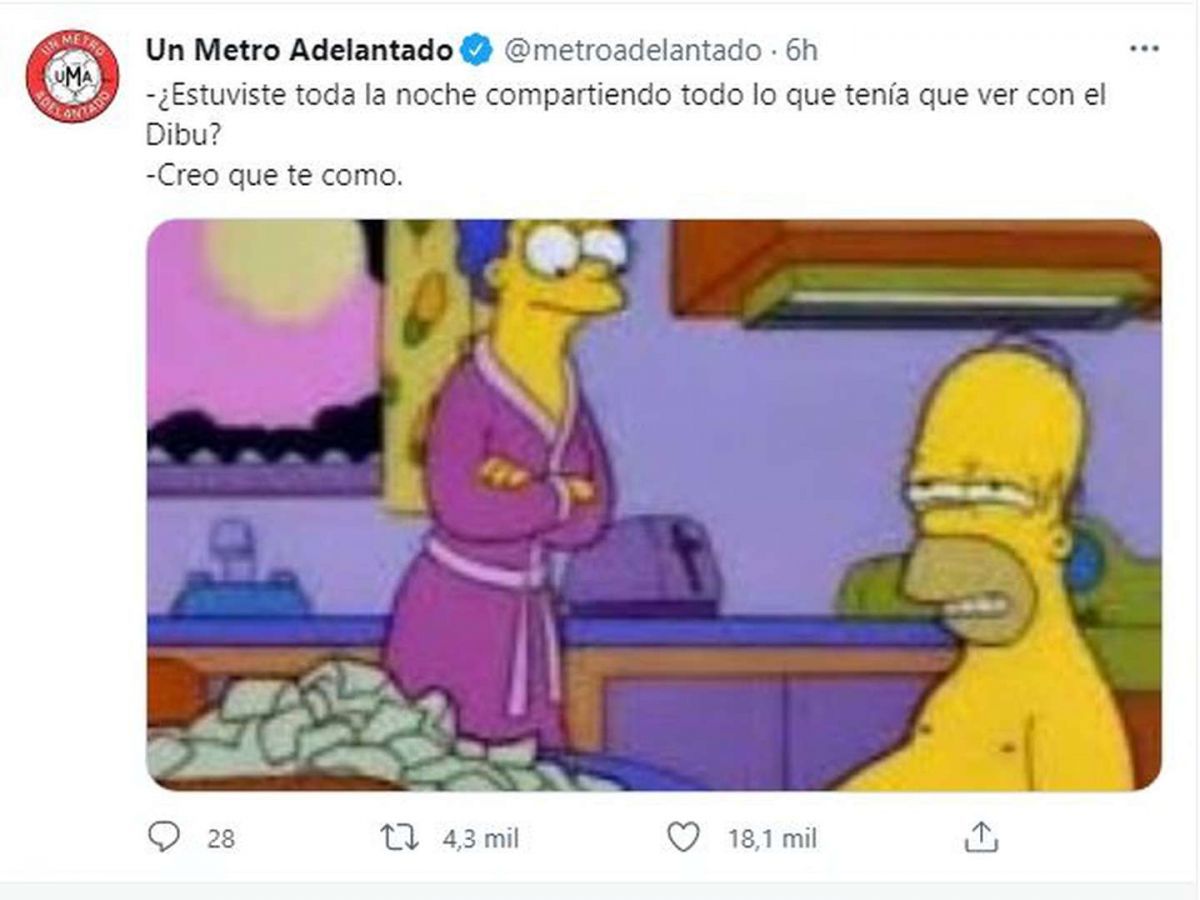Click the reply speech bubble icon
Image resolution: width=1200 pixels, height=900 pixels.
pyautogui.click(x=163, y=837)
